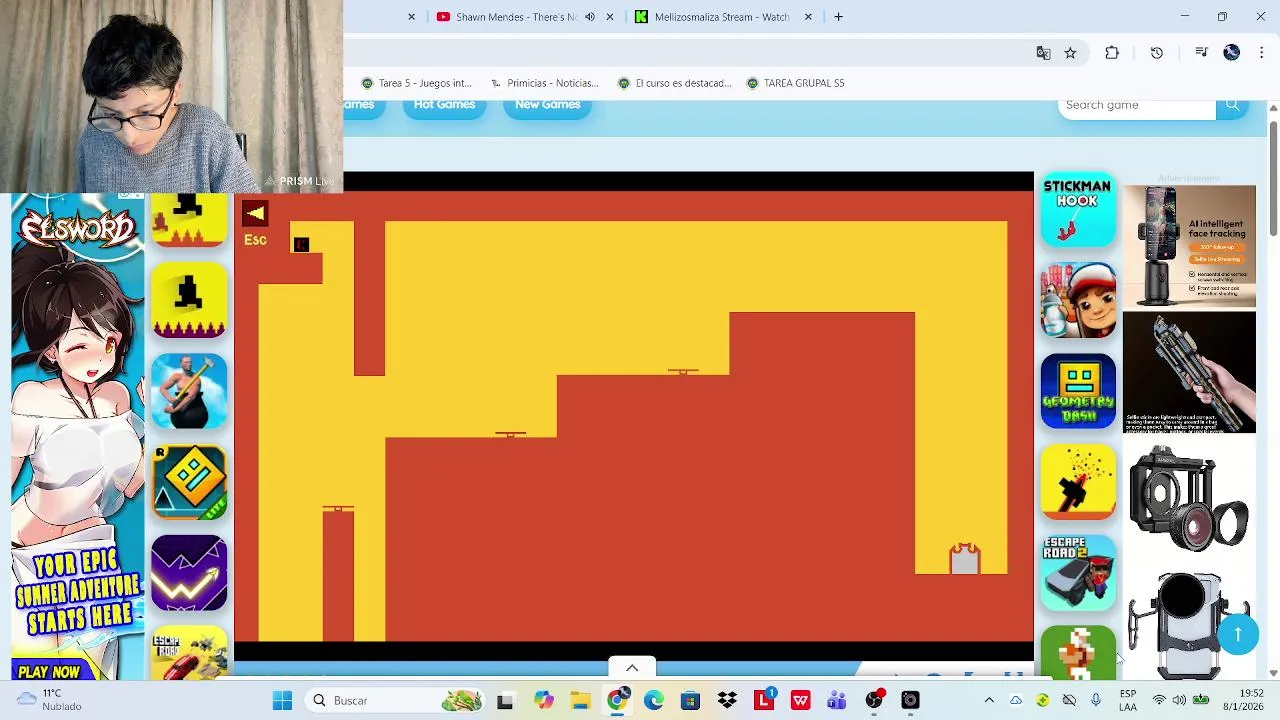Open the Primicias - Noticias bookmark
Viewport: 1280px width, 720px height.
pos(544,83)
